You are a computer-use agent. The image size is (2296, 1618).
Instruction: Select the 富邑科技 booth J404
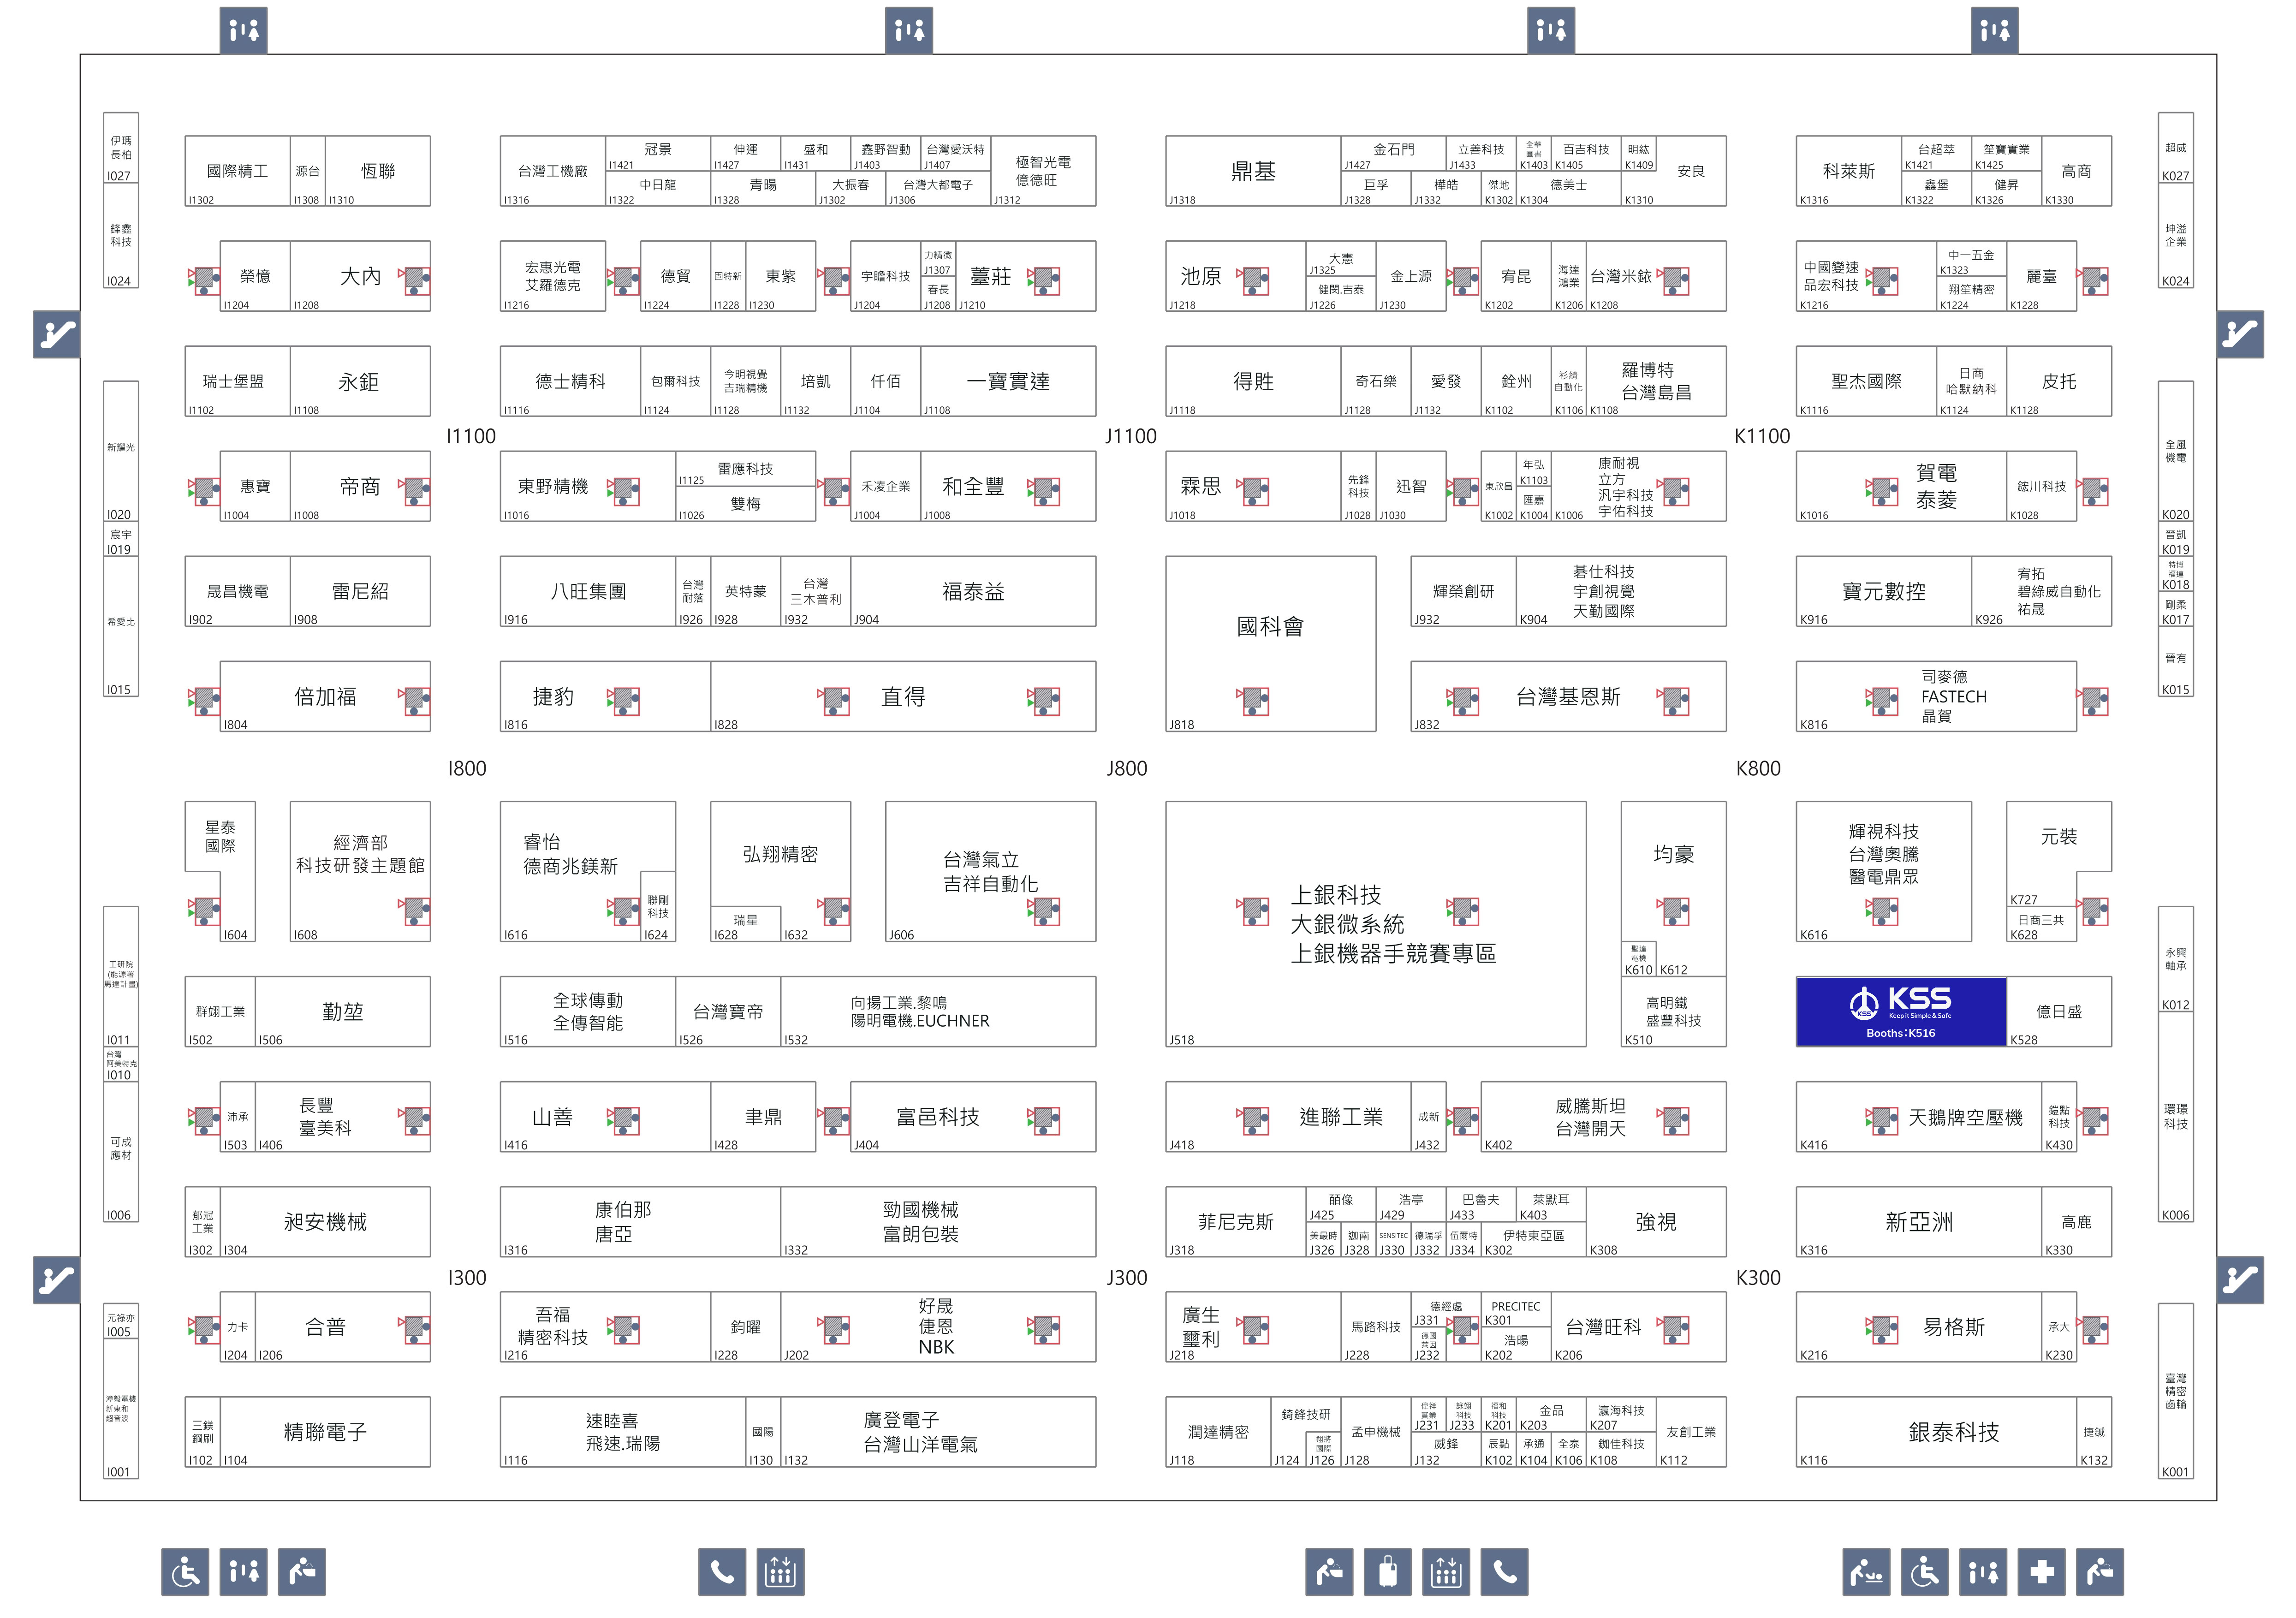[973, 1117]
